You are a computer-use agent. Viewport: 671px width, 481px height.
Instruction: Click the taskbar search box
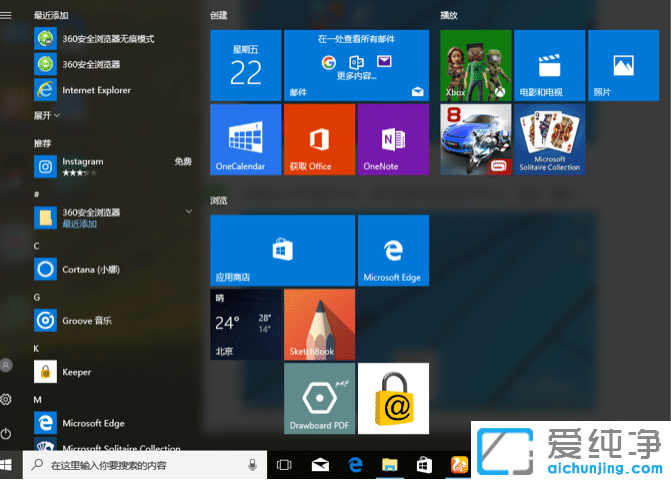pyautogui.click(x=145, y=465)
